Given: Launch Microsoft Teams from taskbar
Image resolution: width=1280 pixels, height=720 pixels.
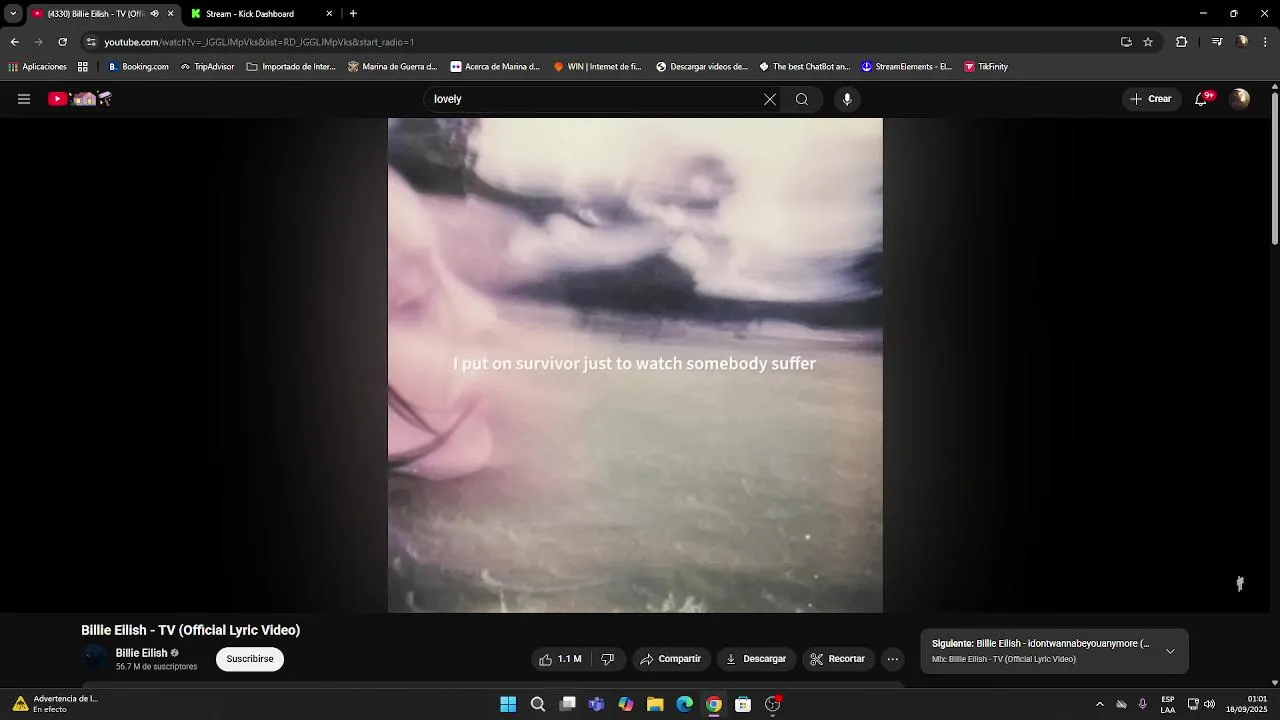Looking at the screenshot, I should (x=597, y=705).
